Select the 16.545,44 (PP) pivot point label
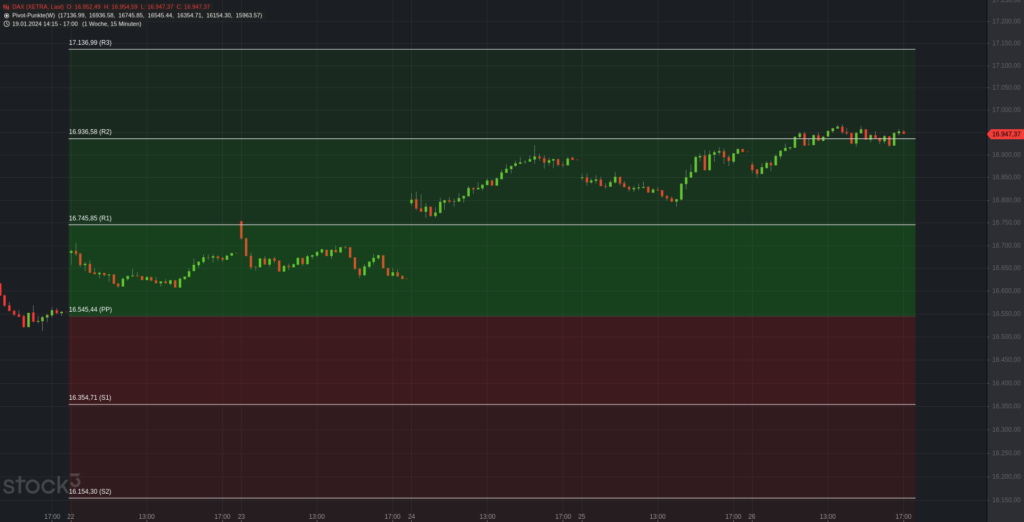Viewport: 1024px width, 522px height. 90,310
